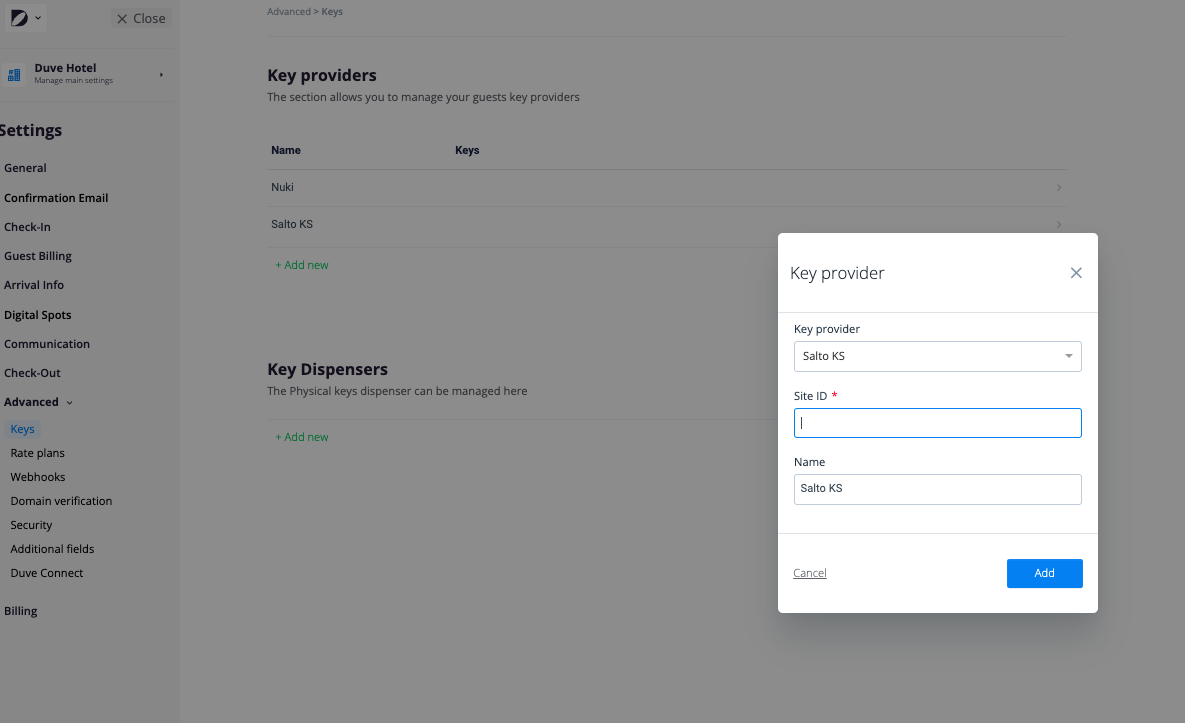Go to Guest Billing settings
Screen dimensions: 1185x723
coord(38,256)
